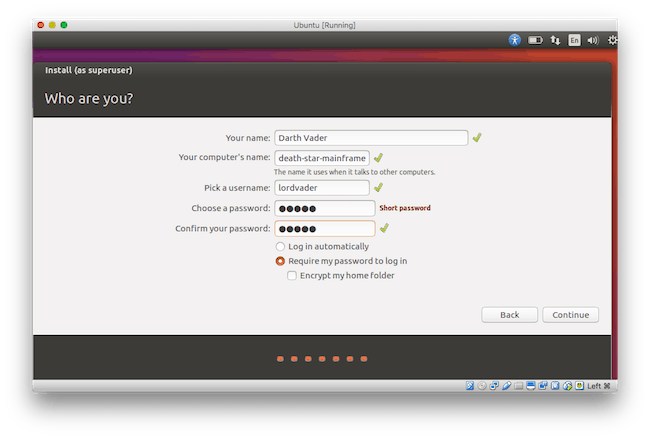Click VirtualBox keyboard capture arrow icon

click(x=580, y=386)
